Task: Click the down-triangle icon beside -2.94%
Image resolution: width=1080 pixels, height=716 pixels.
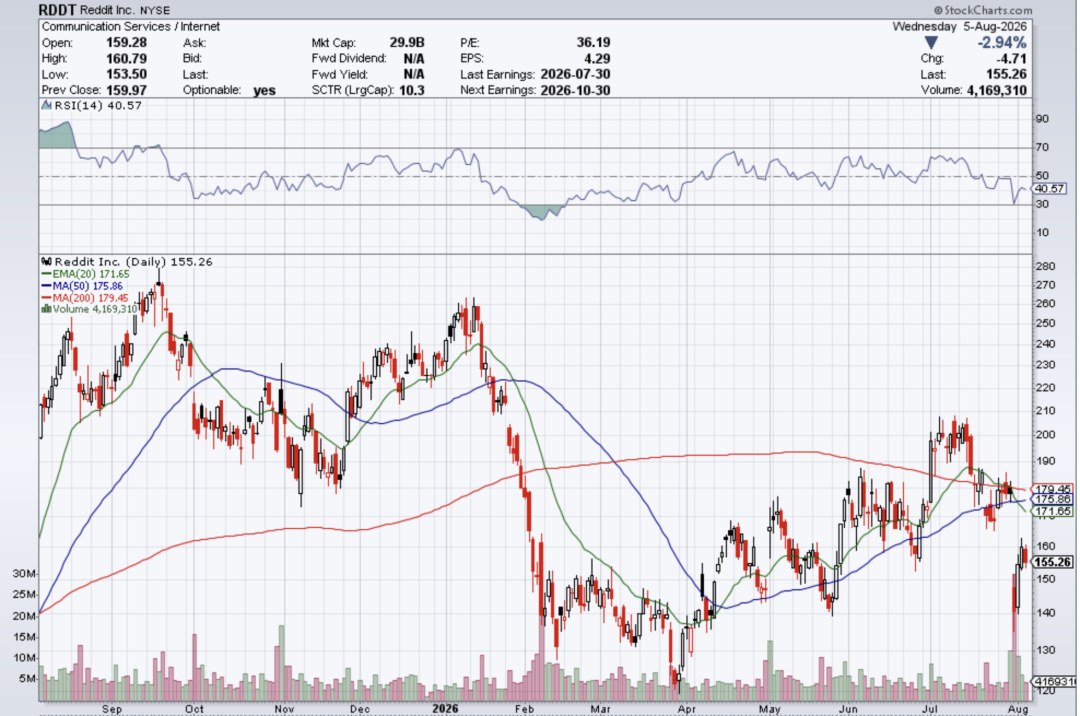Action: (x=931, y=43)
